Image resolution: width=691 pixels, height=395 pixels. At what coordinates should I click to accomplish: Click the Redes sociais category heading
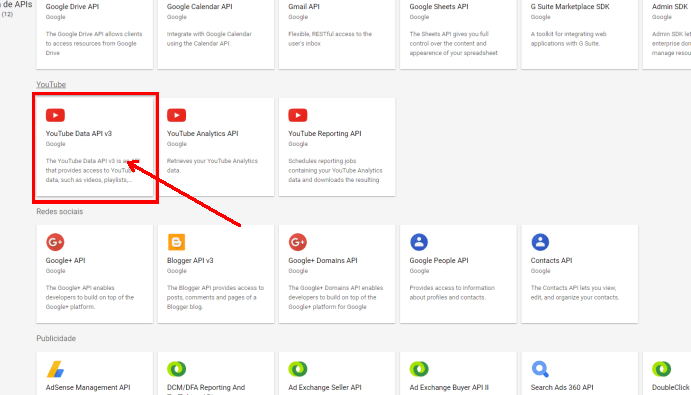coord(59,211)
